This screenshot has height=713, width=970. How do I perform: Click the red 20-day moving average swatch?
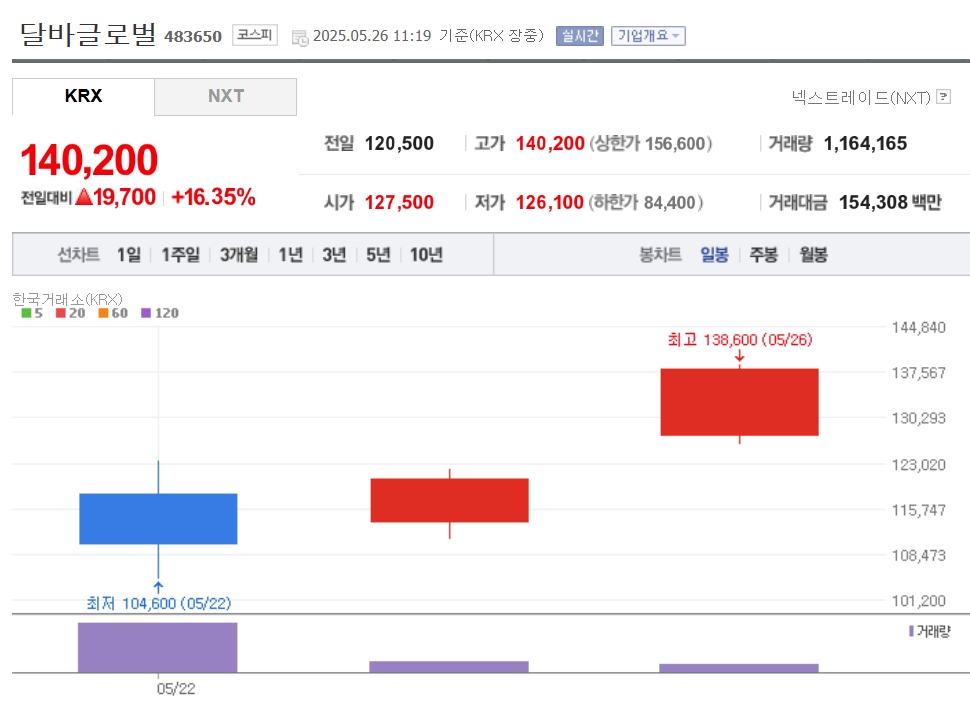61,313
